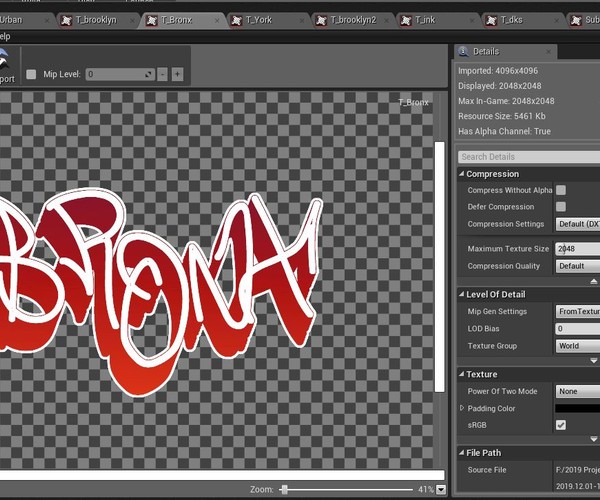Click the vertical viewport scrollbar
Screen dimensions: 600x500
point(440,267)
